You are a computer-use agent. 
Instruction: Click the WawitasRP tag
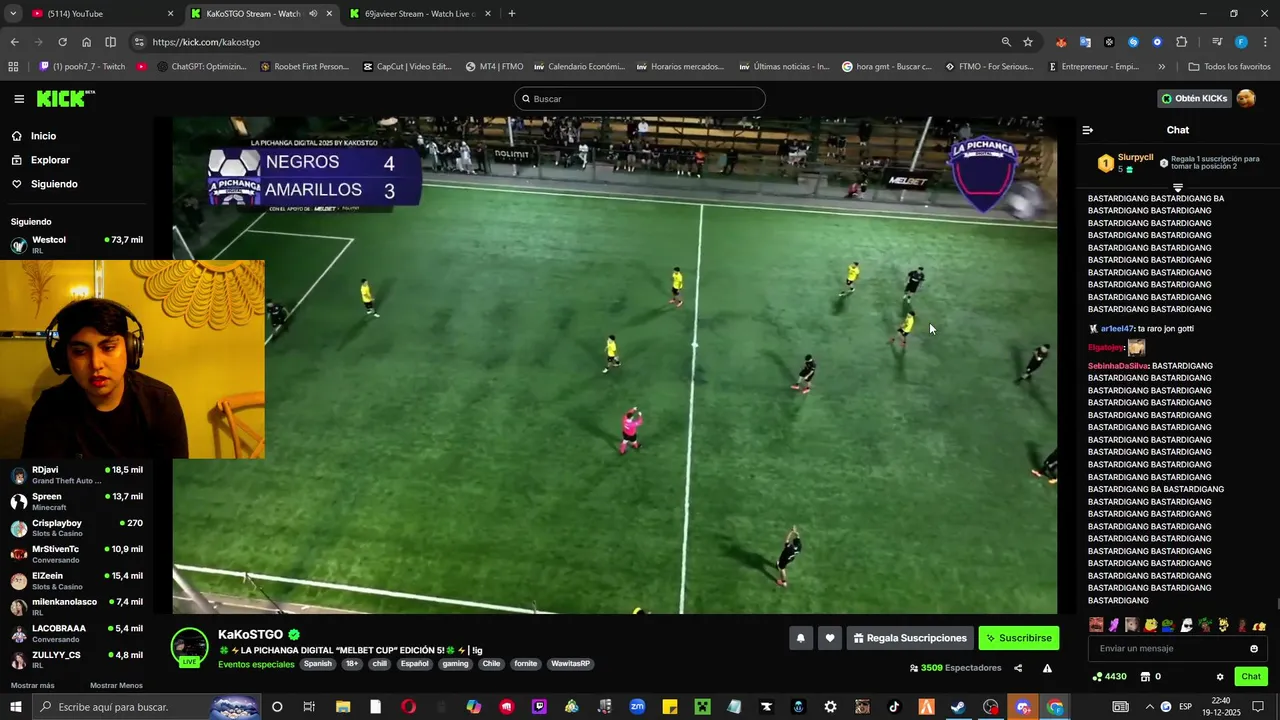point(570,664)
